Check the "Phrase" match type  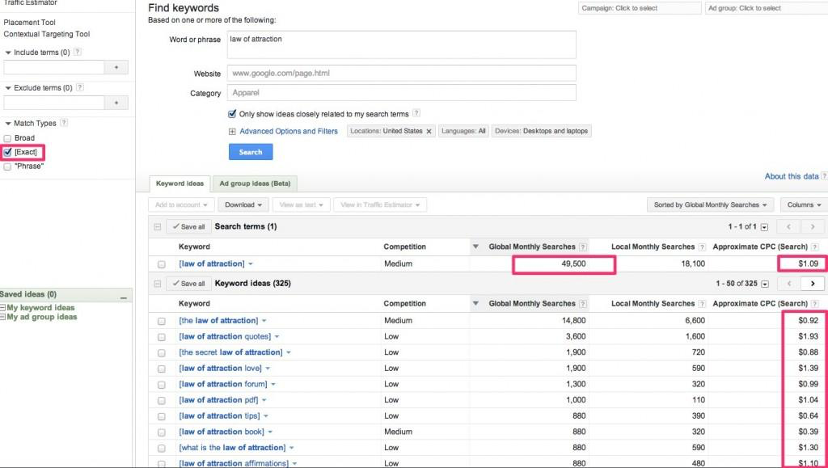7,167
